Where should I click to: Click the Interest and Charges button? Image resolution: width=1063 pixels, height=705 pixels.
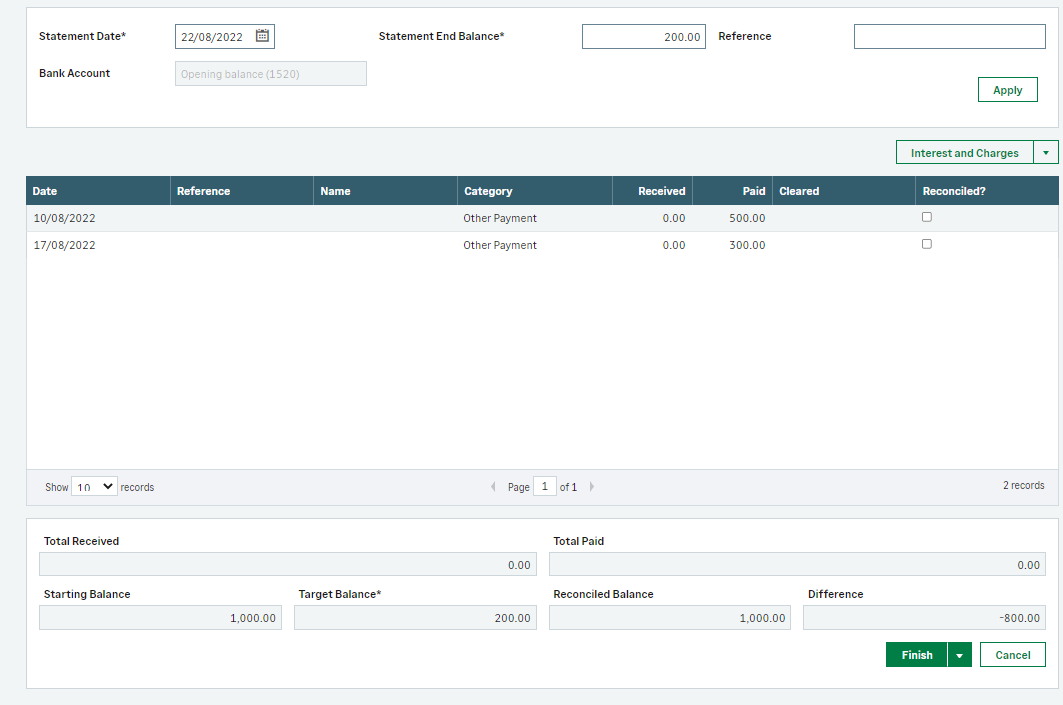click(964, 153)
